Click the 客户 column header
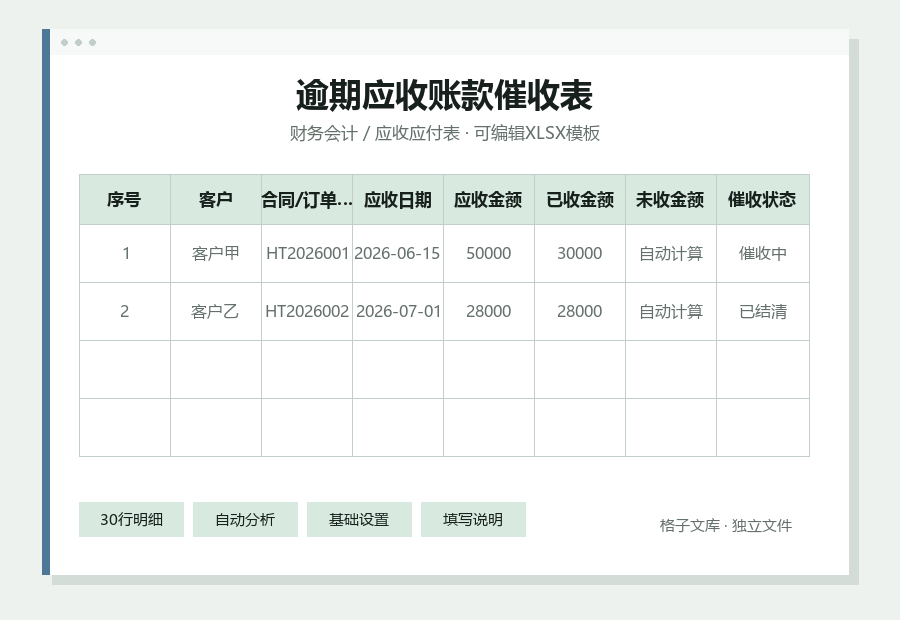This screenshot has width=900, height=620. point(216,200)
